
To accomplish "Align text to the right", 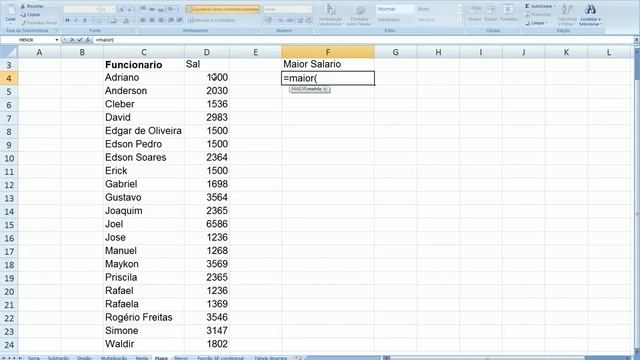I will [161, 20].
